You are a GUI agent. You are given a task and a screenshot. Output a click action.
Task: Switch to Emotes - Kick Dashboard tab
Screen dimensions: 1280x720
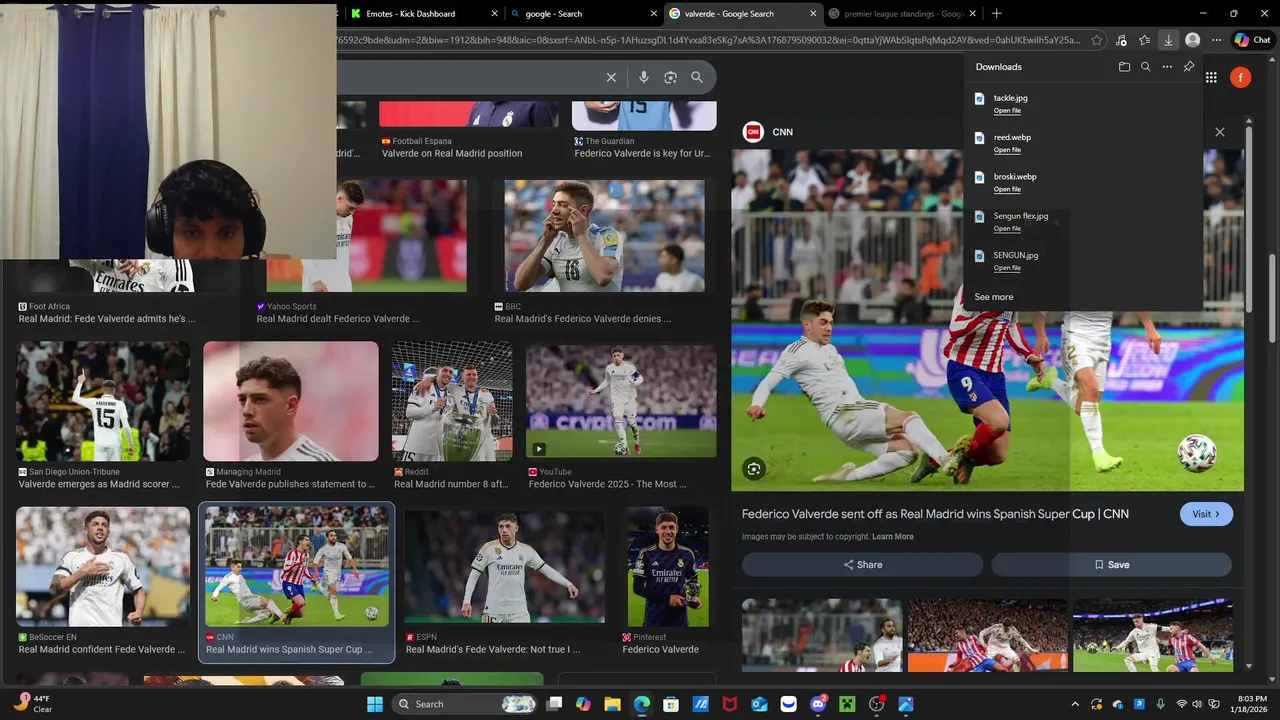pyautogui.click(x=424, y=14)
